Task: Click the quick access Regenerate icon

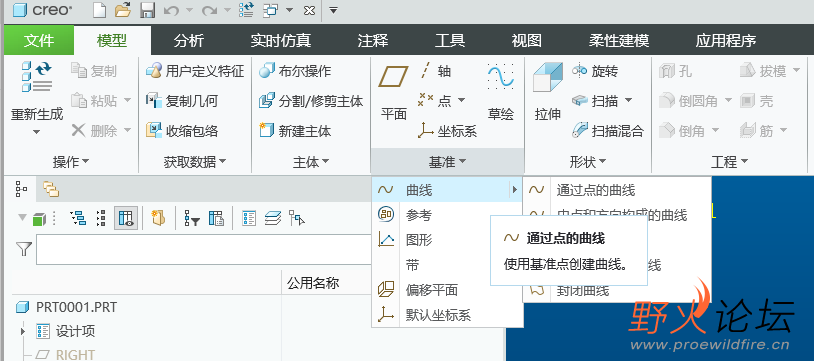Action: click(246, 10)
